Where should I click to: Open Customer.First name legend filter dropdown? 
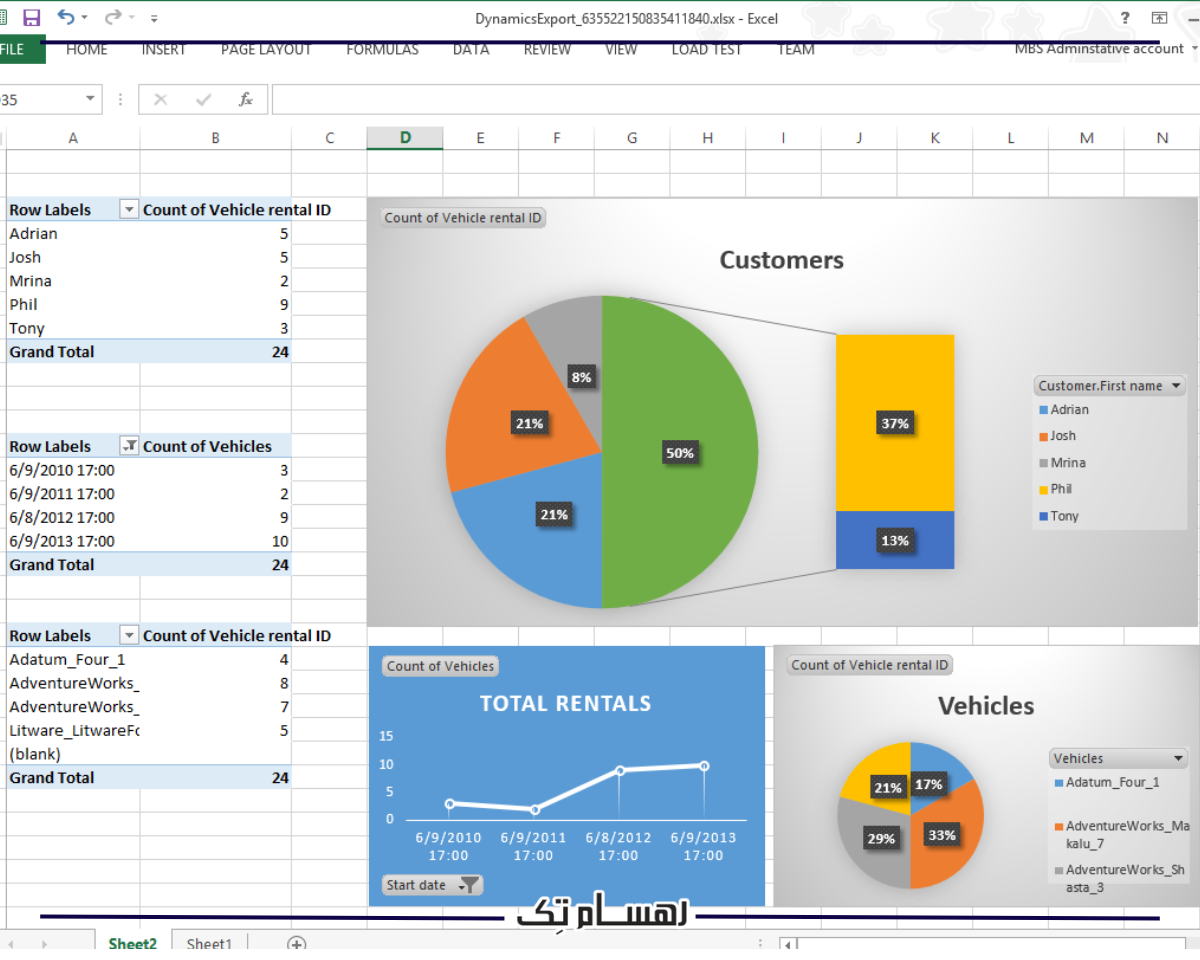[x=1176, y=386]
